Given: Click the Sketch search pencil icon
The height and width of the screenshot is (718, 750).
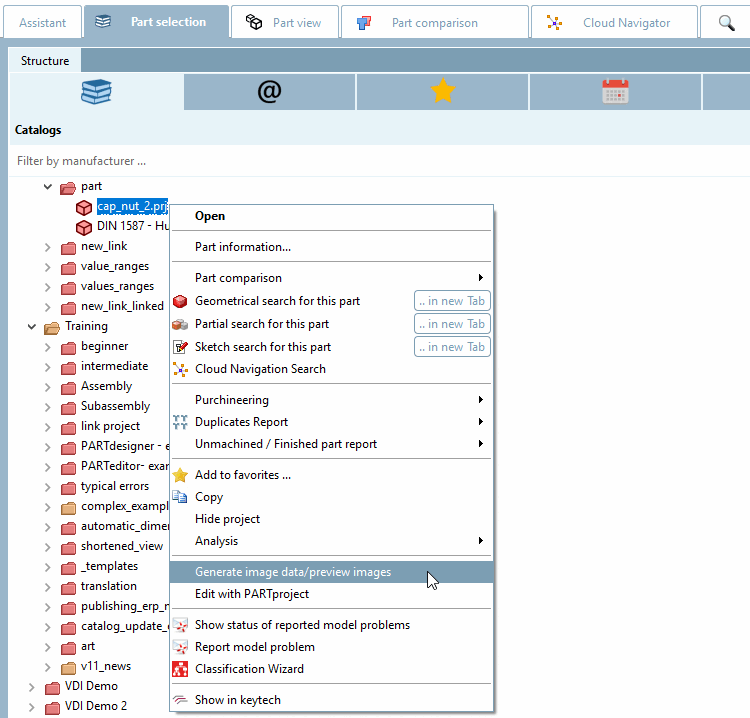Looking at the screenshot, I should (x=180, y=347).
